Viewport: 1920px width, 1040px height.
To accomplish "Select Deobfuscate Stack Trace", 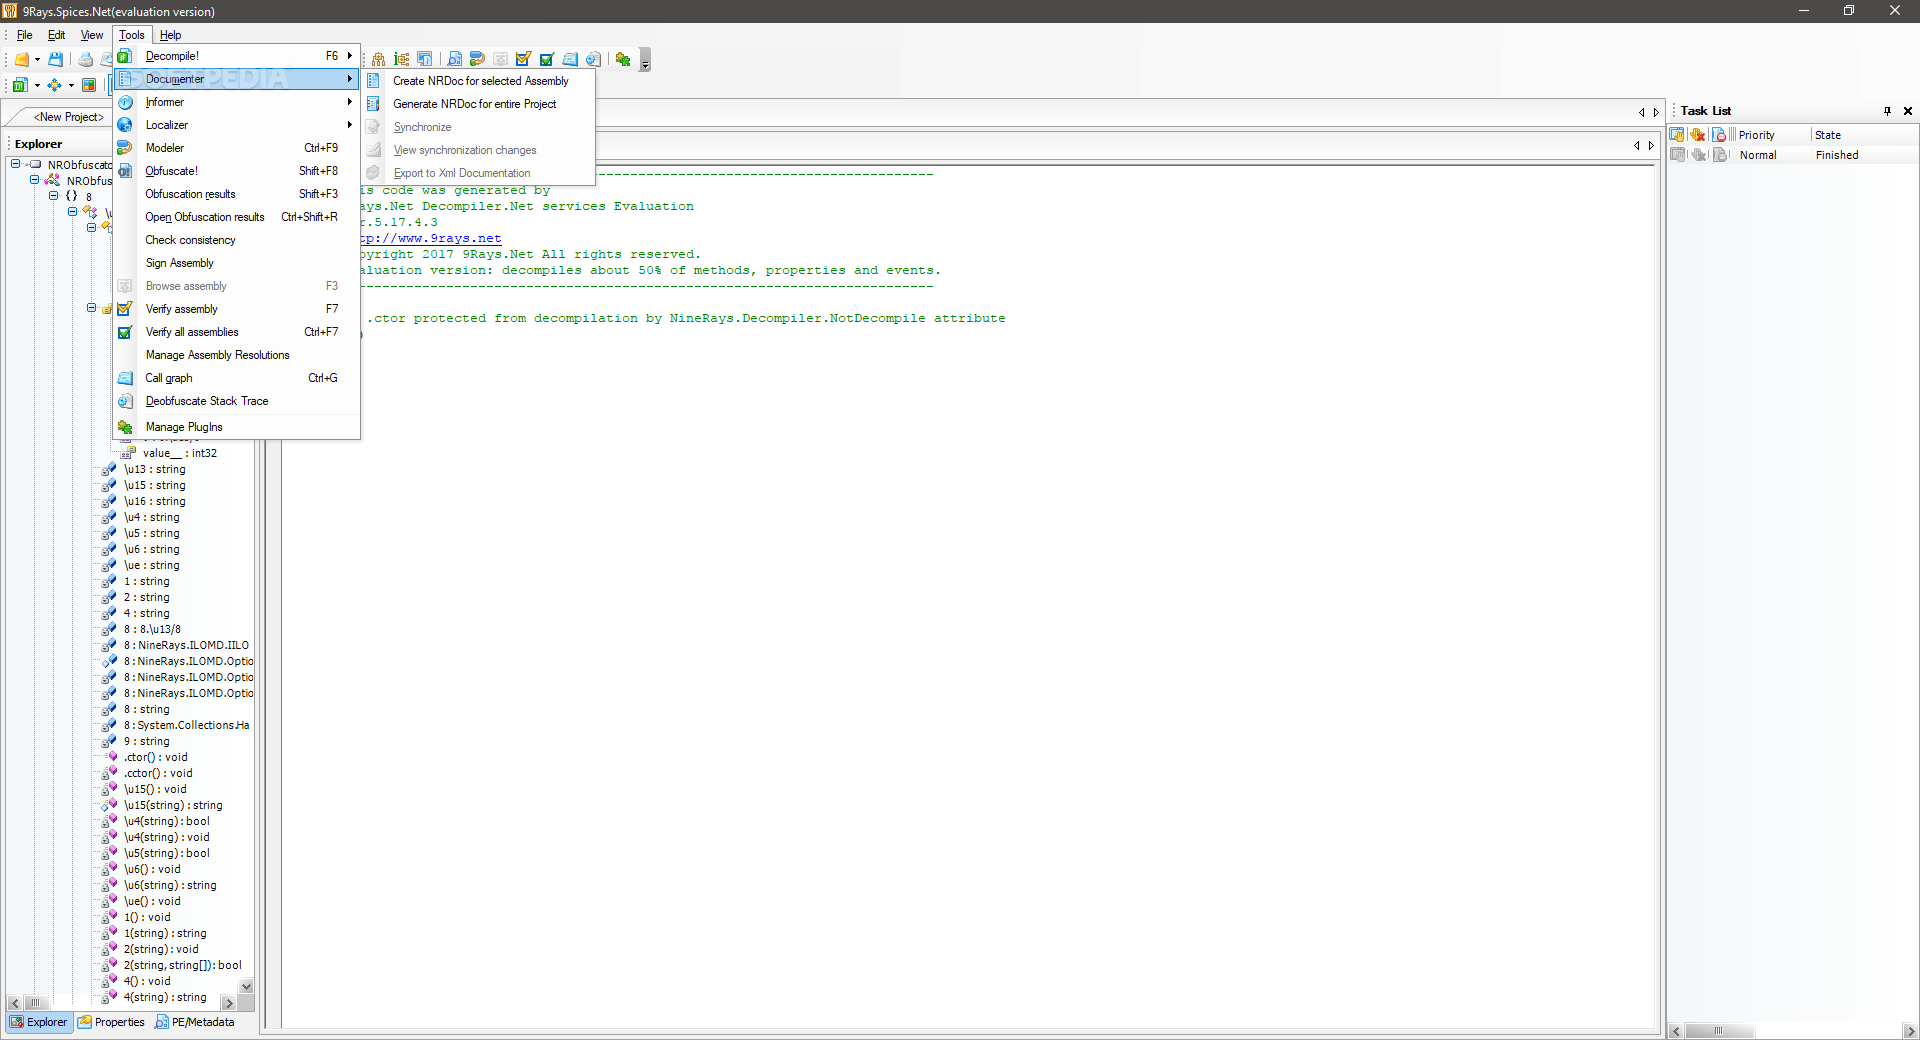I will [x=236, y=401].
